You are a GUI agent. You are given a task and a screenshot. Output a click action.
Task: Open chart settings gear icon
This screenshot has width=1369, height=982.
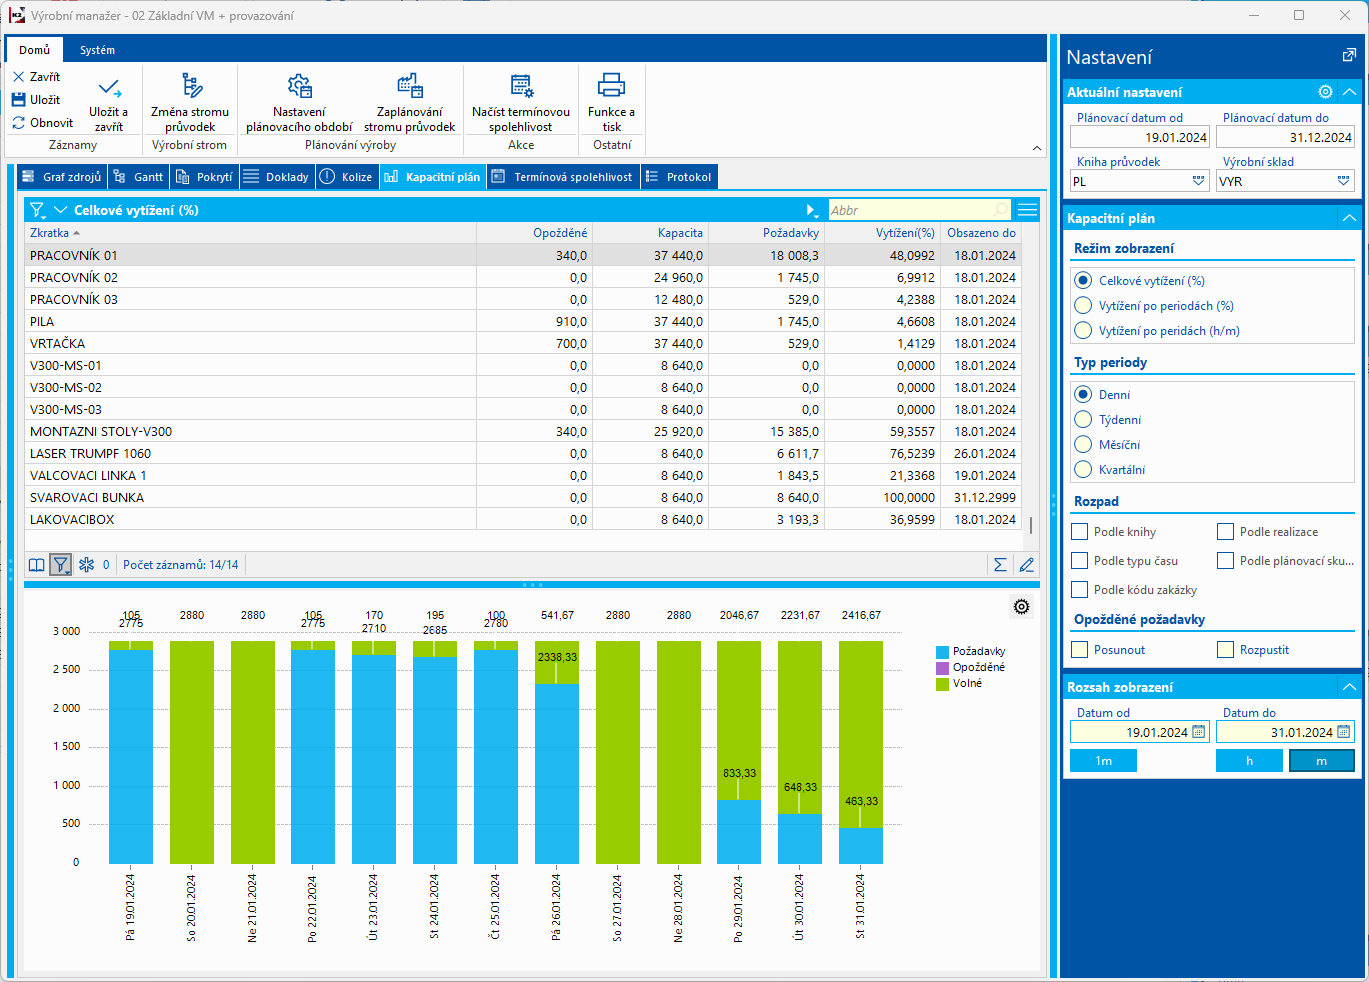click(x=1021, y=607)
